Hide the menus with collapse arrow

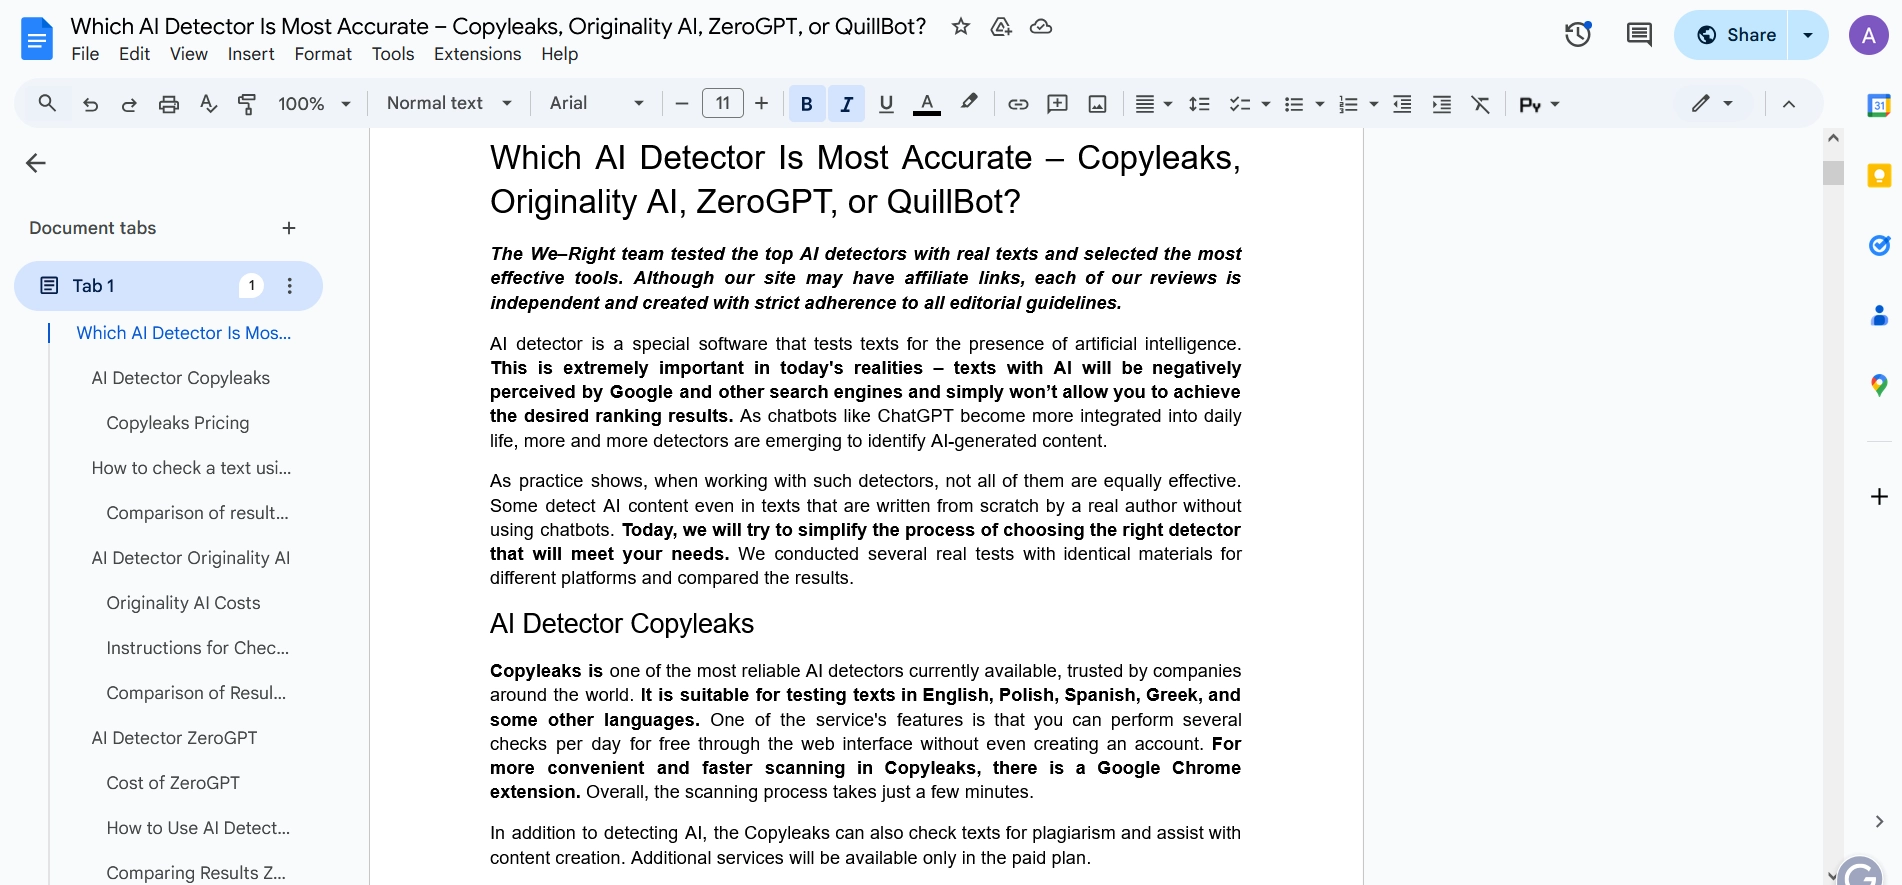pos(1789,104)
